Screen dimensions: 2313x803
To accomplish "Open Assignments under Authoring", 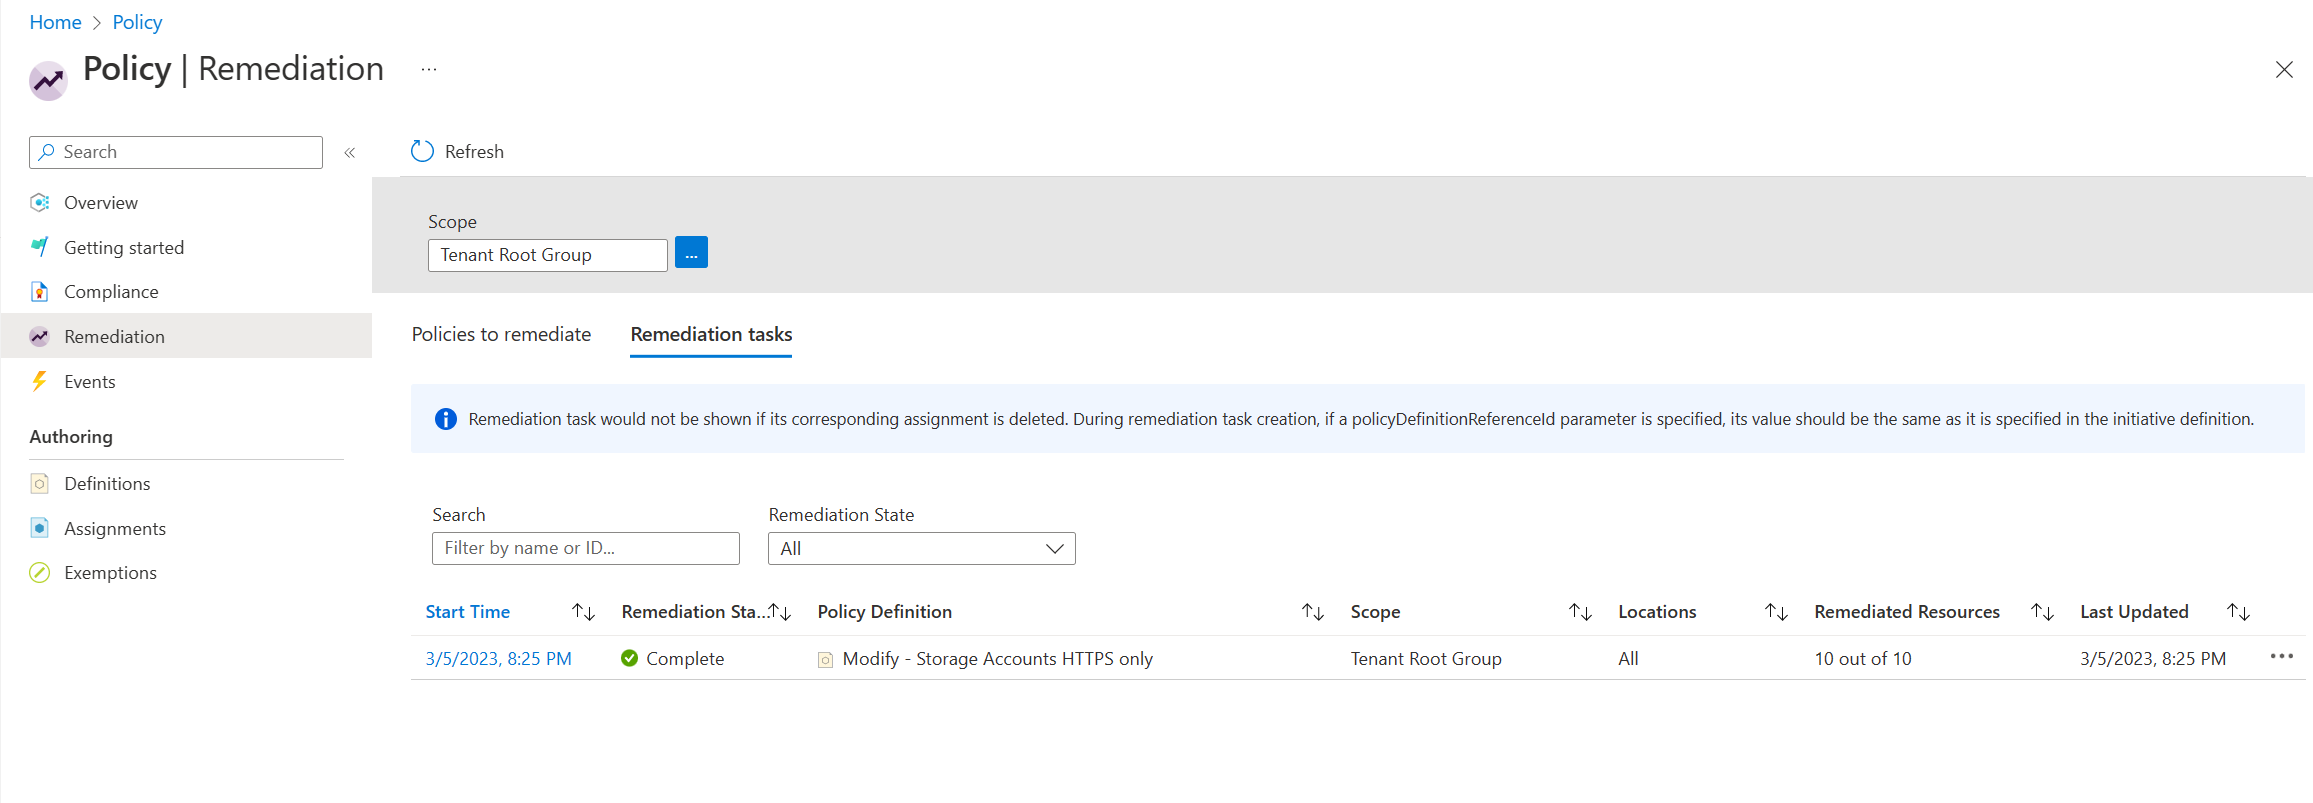I will pos(114,529).
